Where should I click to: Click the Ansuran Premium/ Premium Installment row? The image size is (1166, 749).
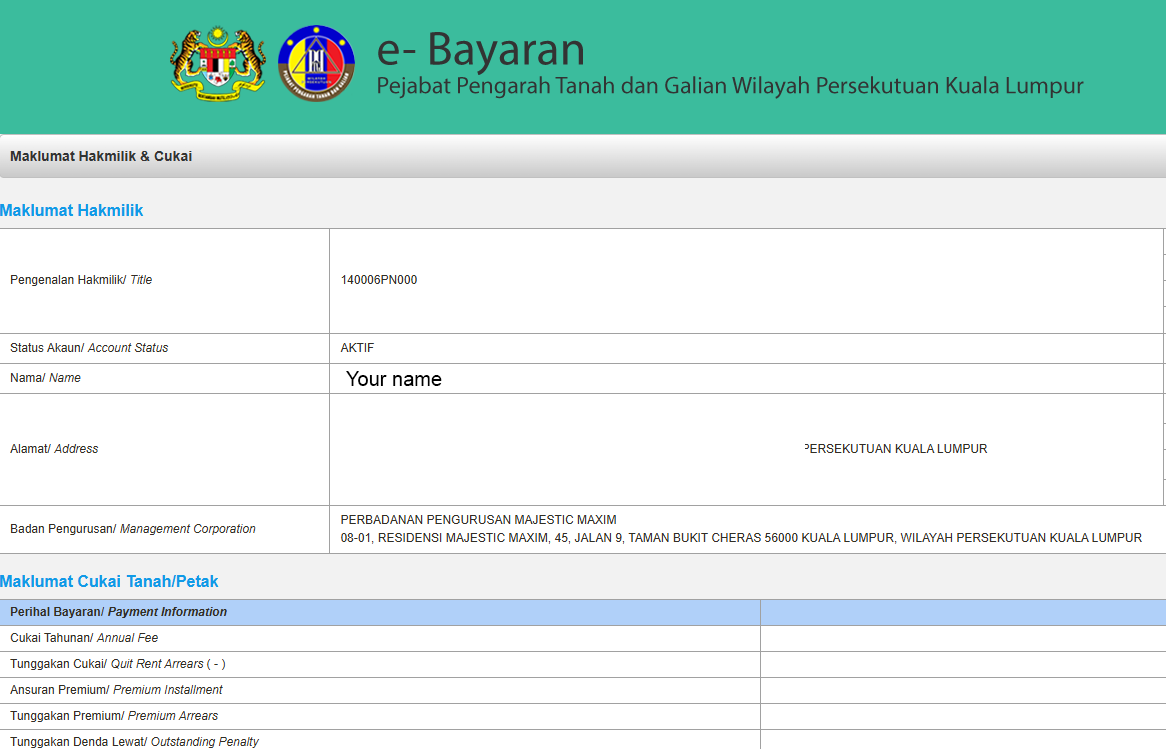click(583, 690)
